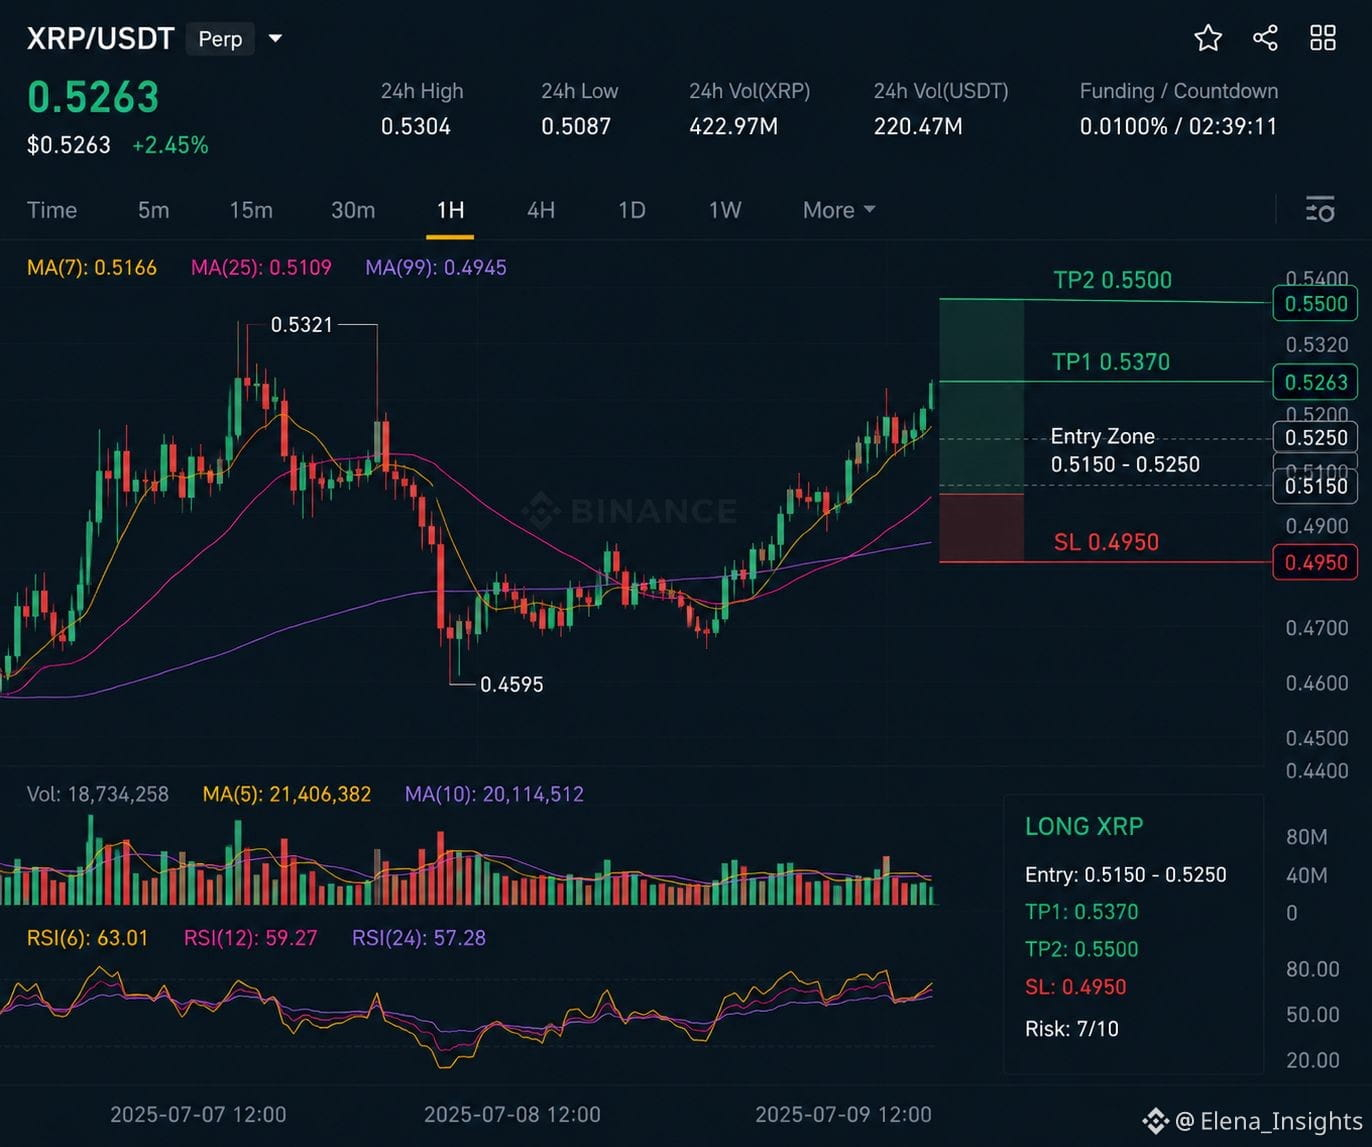The width and height of the screenshot is (1372, 1147).
Task: Click the MA(25): 0.5109 indicator label
Action: 261,267
